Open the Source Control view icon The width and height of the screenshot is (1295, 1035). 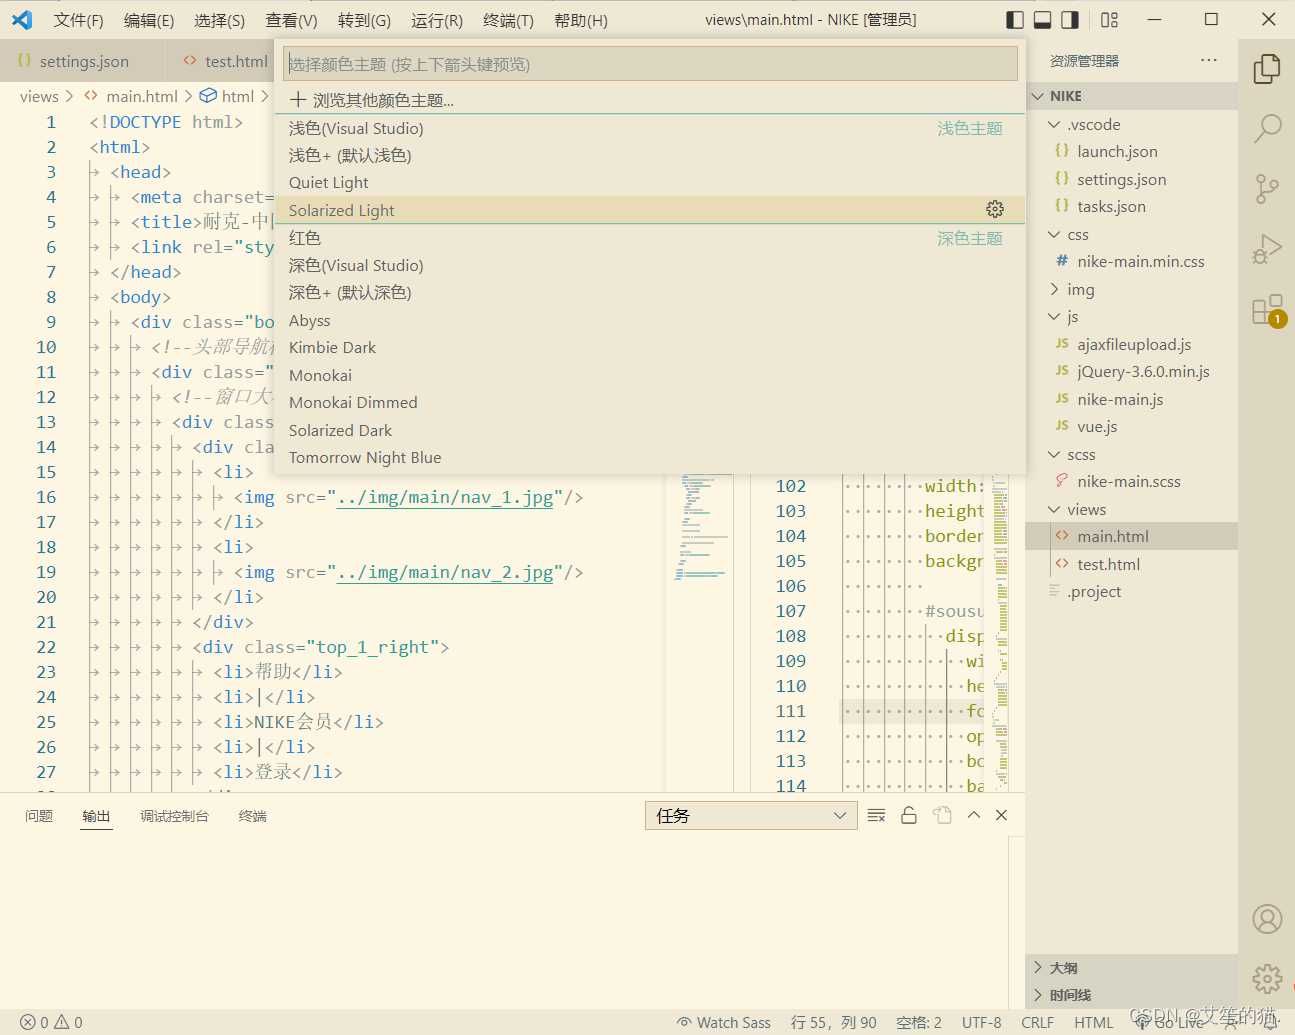coord(1267,188)
